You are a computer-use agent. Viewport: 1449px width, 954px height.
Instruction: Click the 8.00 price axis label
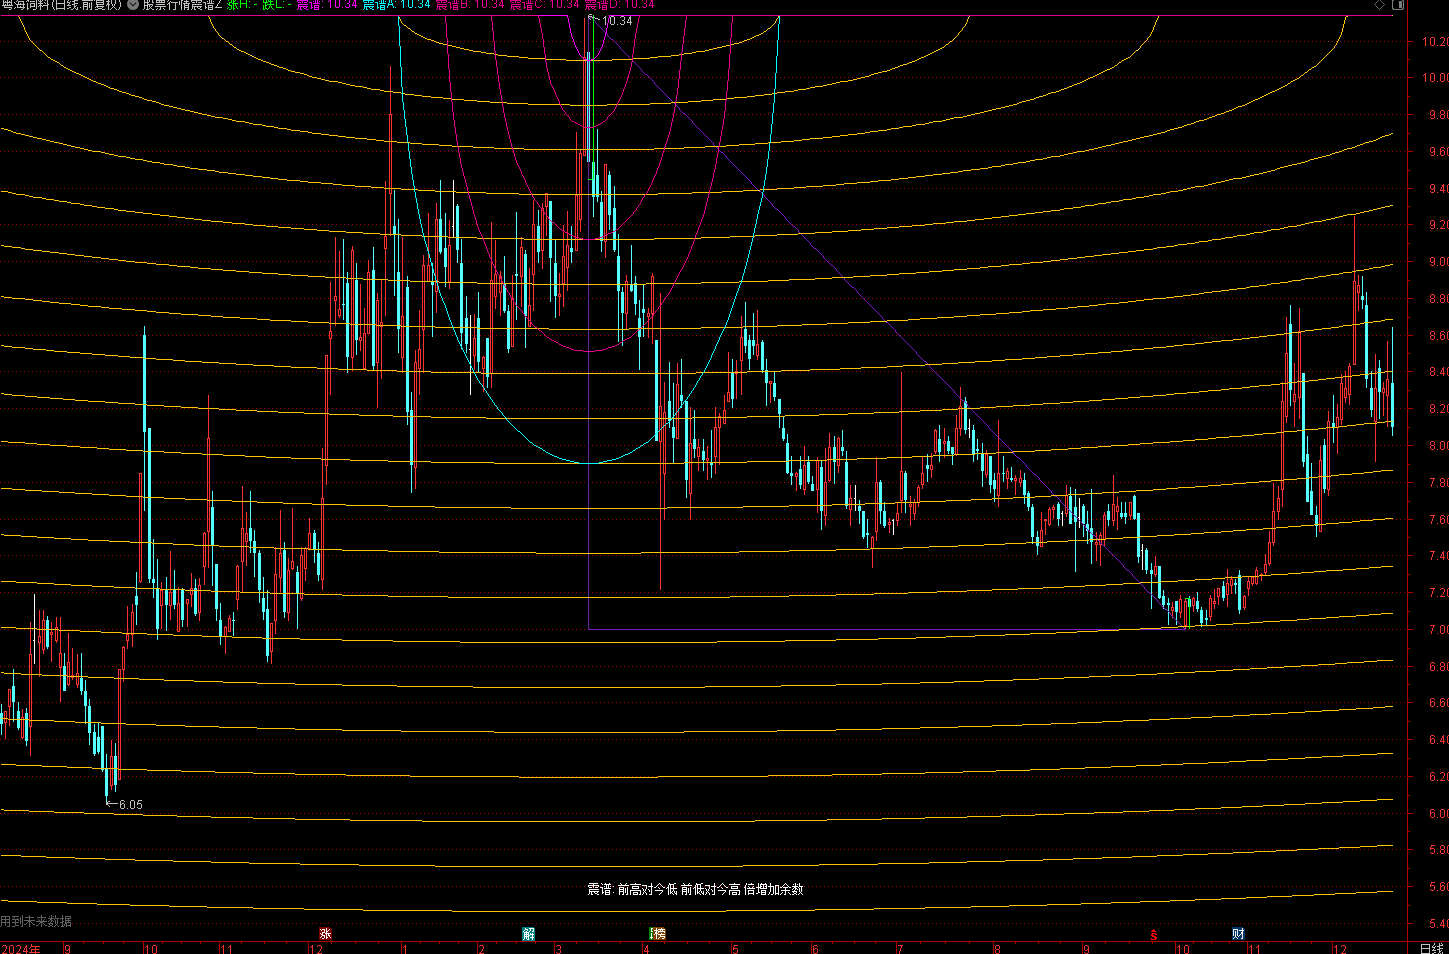coord(1438,446)
